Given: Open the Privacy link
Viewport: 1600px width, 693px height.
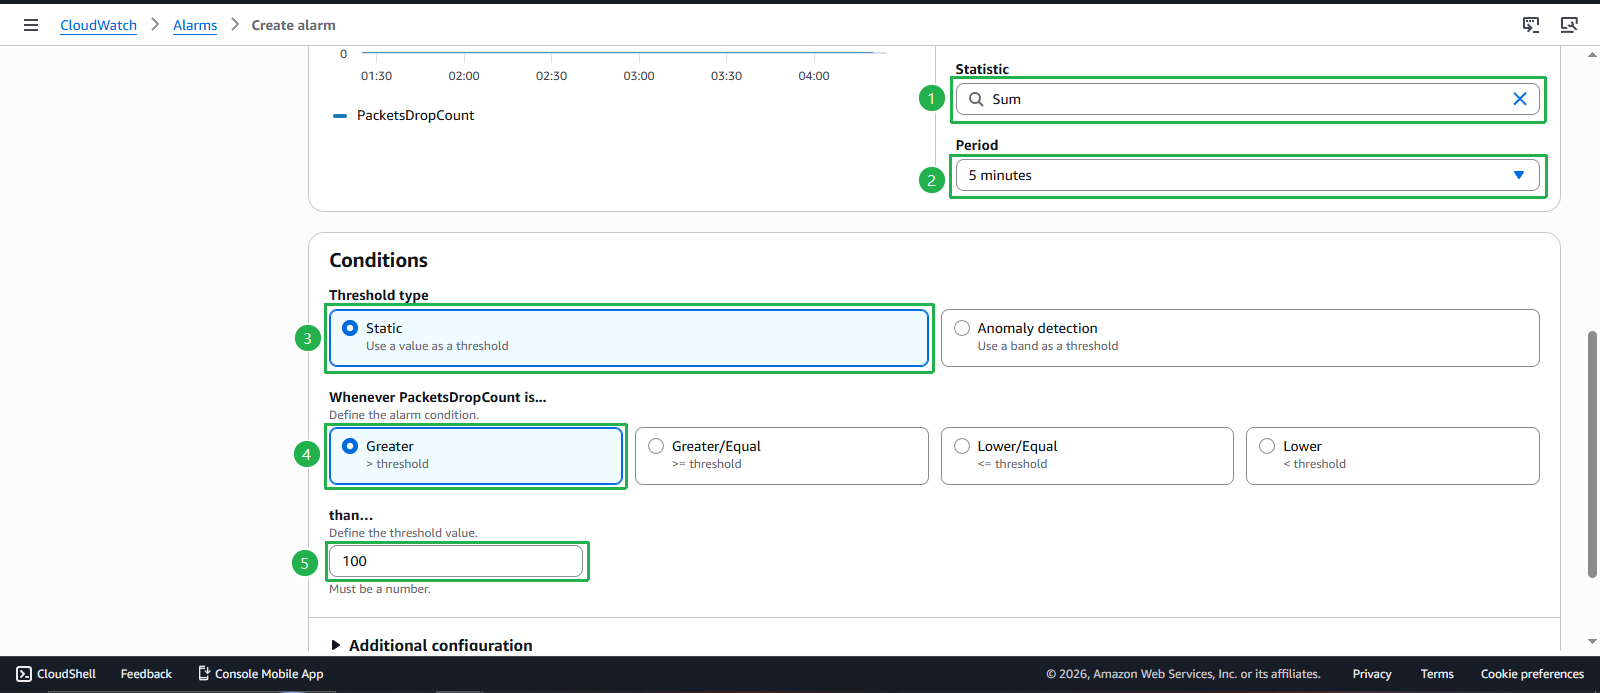Looking at the screenshot, I should [x=1372, y=674].
